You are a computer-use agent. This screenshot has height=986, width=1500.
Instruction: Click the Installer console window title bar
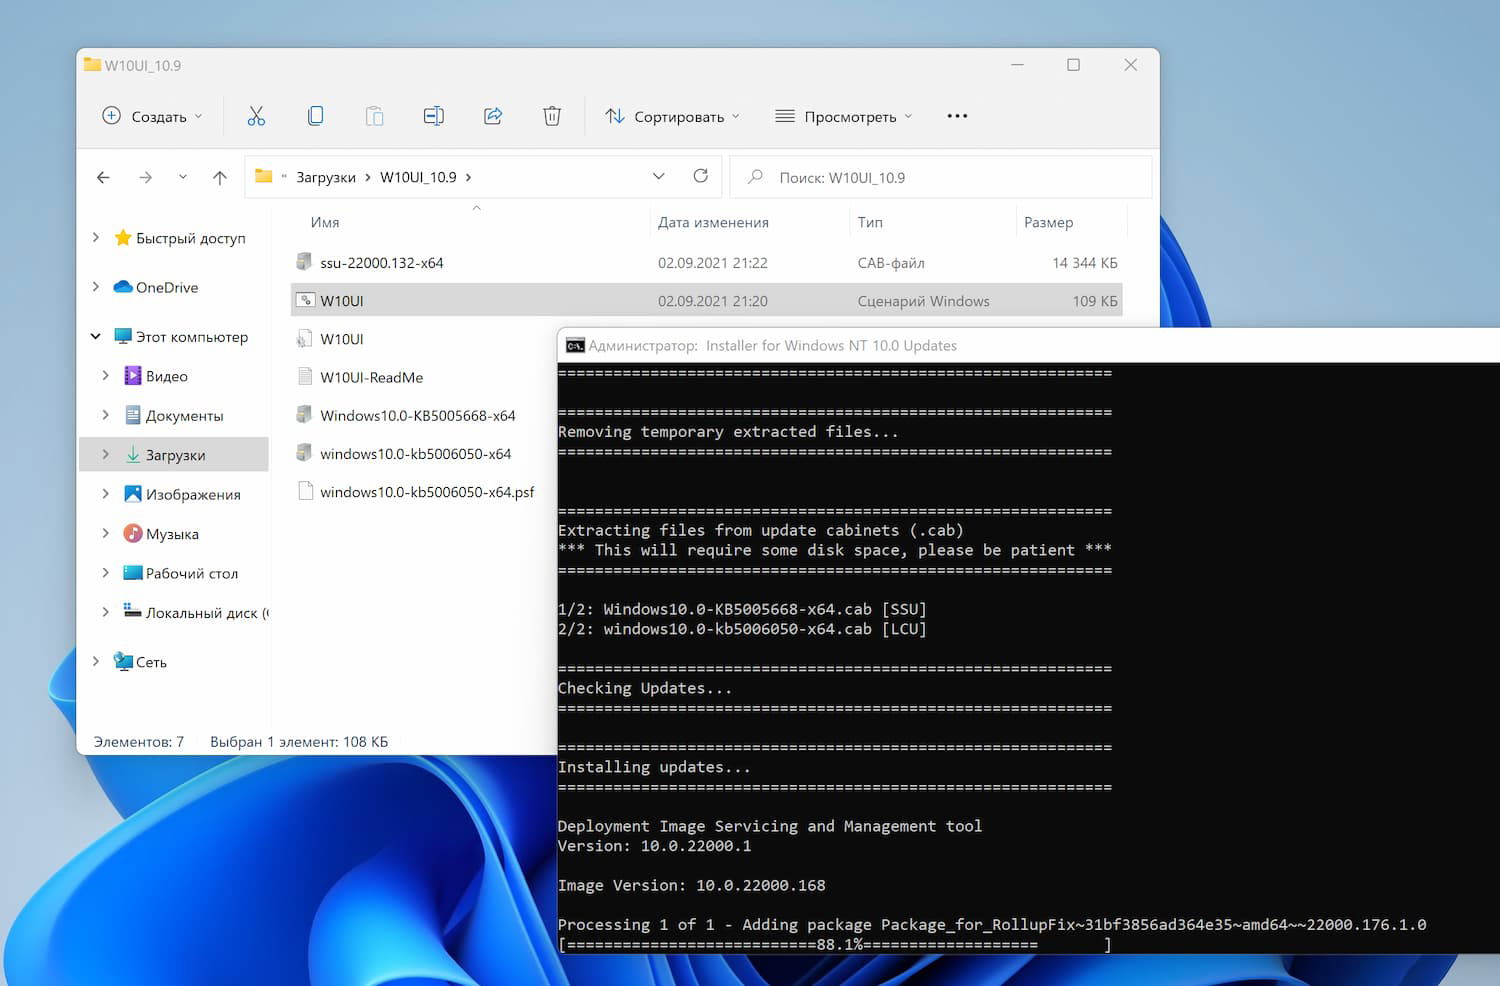(x=1028, y=345)
